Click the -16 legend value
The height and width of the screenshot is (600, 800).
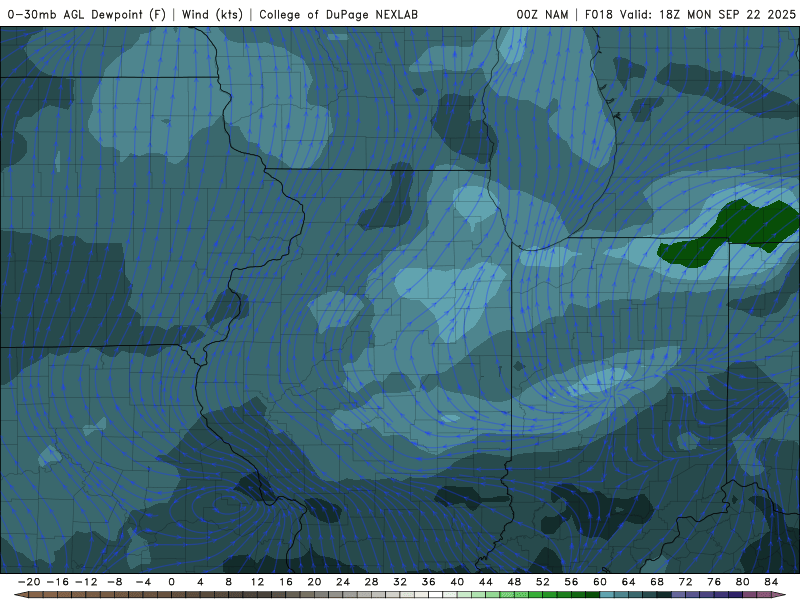click(58, 582)
